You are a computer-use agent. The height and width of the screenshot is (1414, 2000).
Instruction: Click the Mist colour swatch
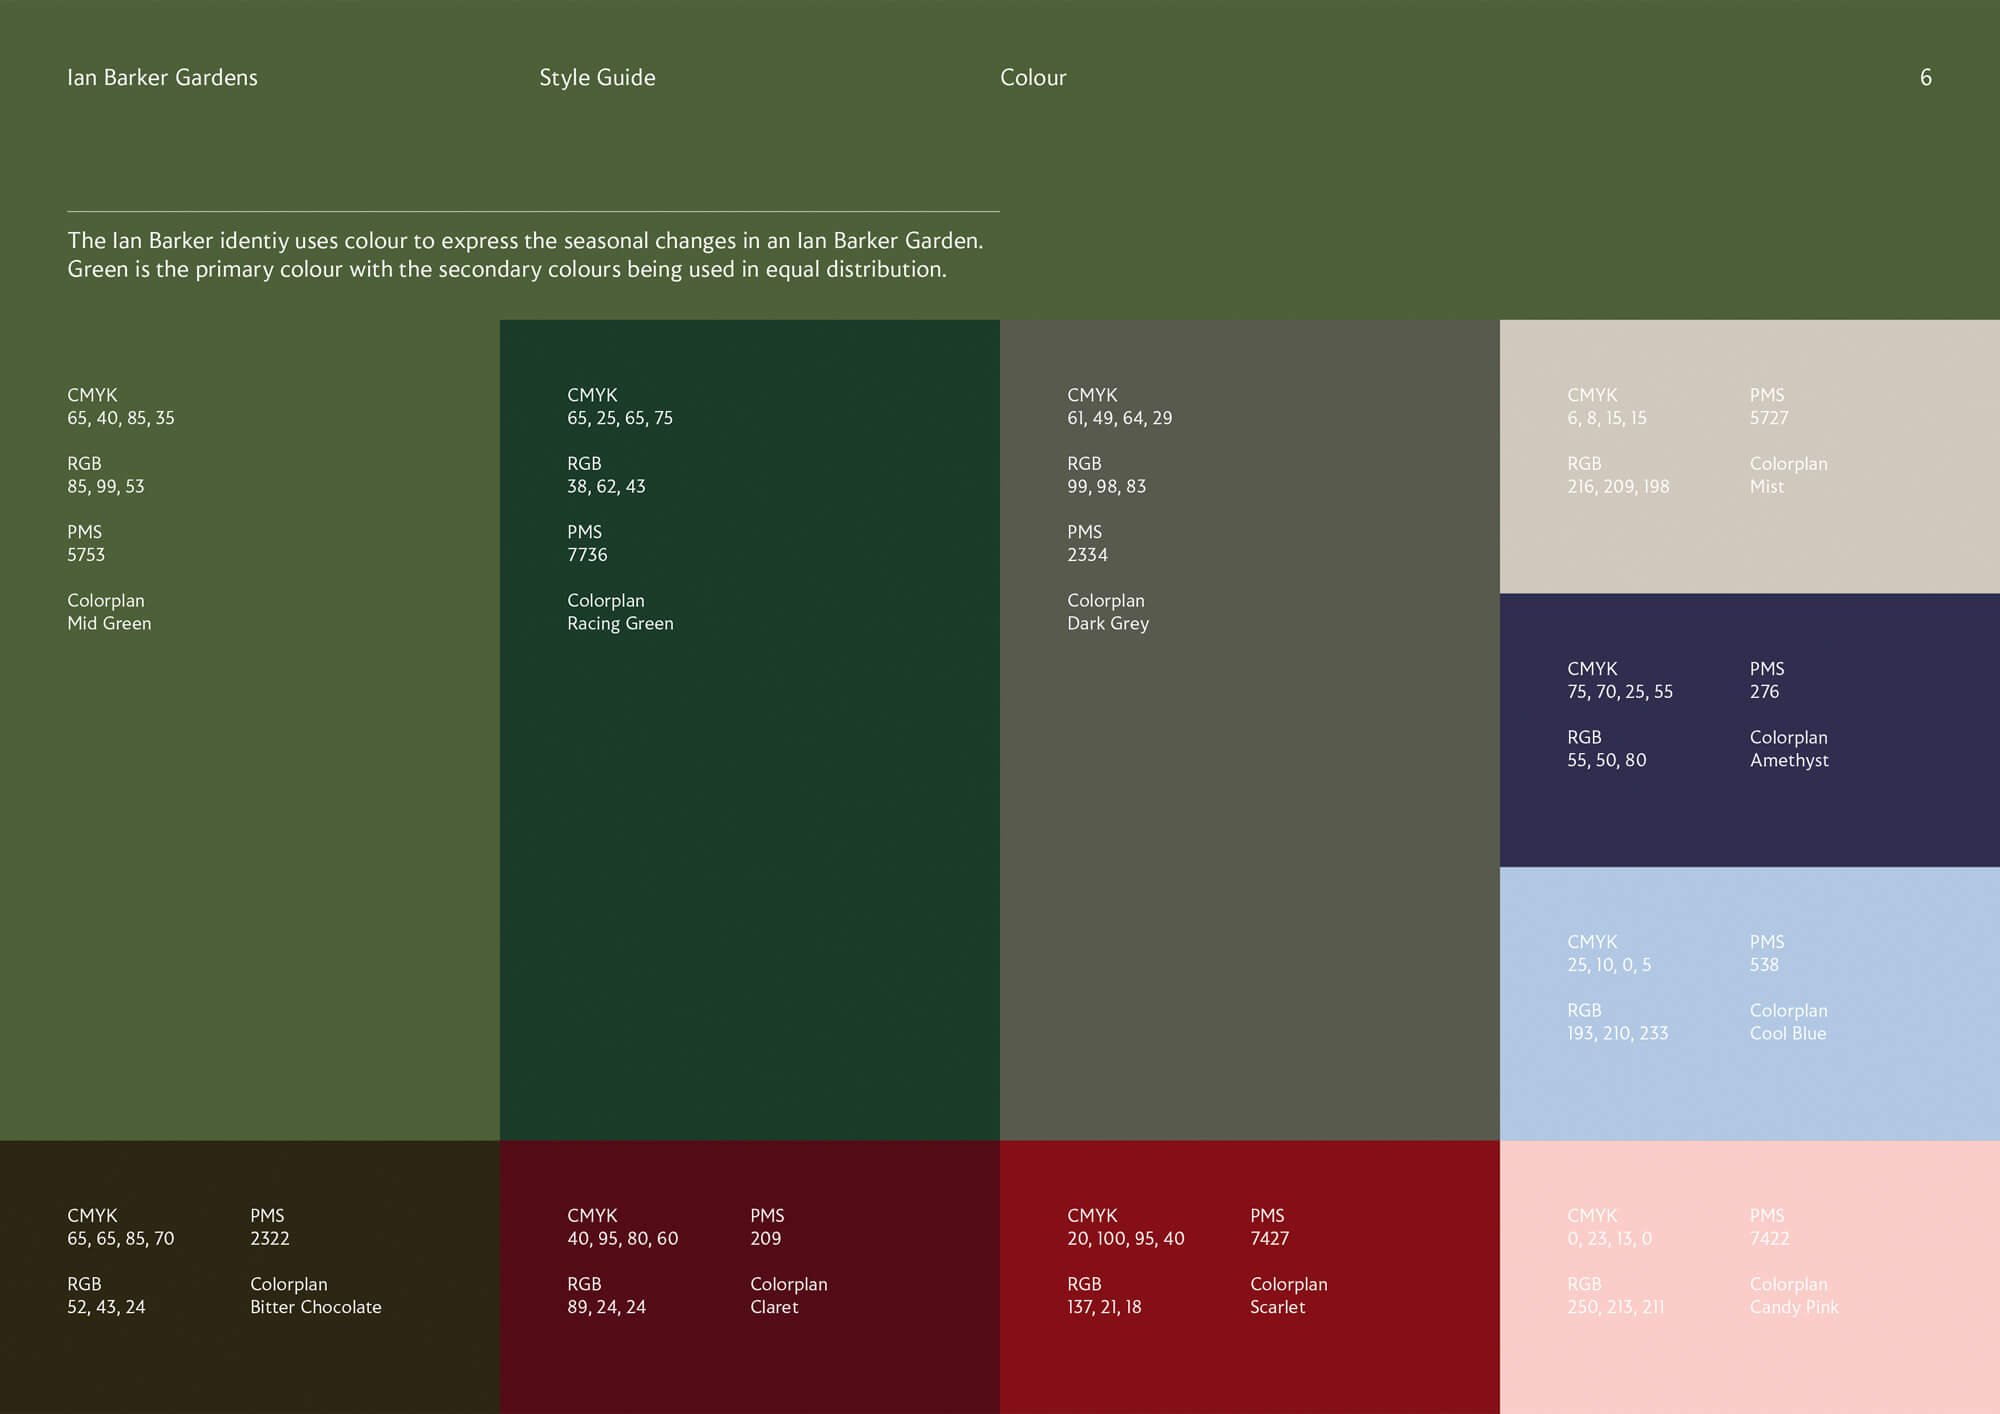coord(1750,545)
